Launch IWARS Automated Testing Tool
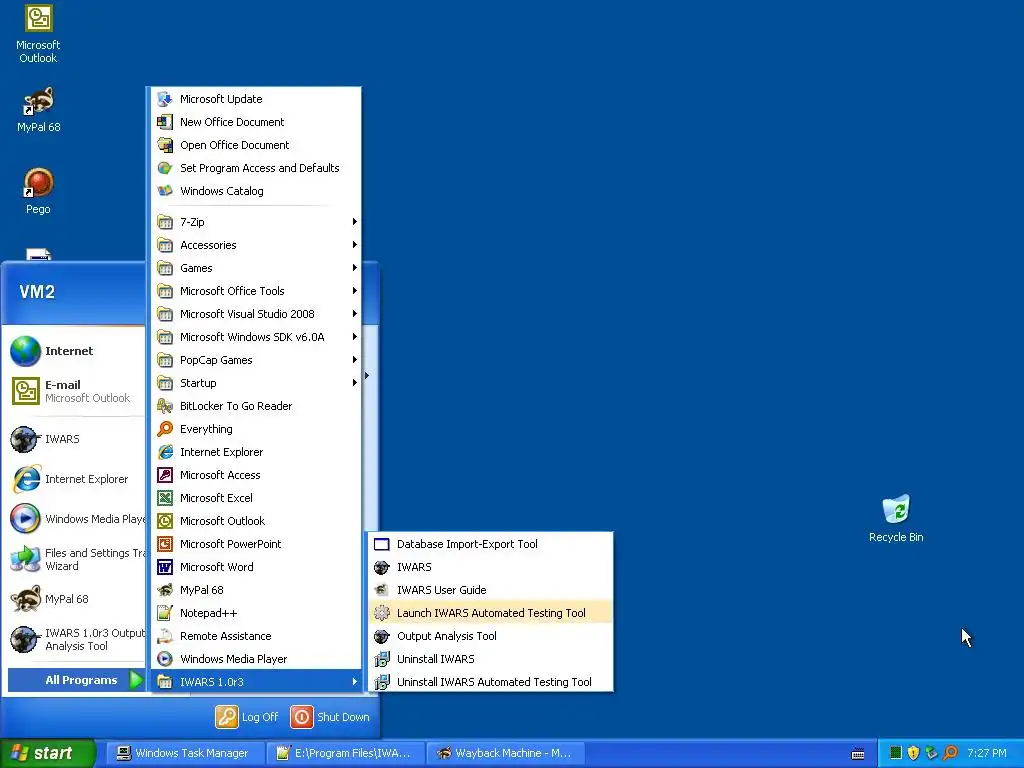This screenshot has height=768, width=1024. tap(490, 613)
